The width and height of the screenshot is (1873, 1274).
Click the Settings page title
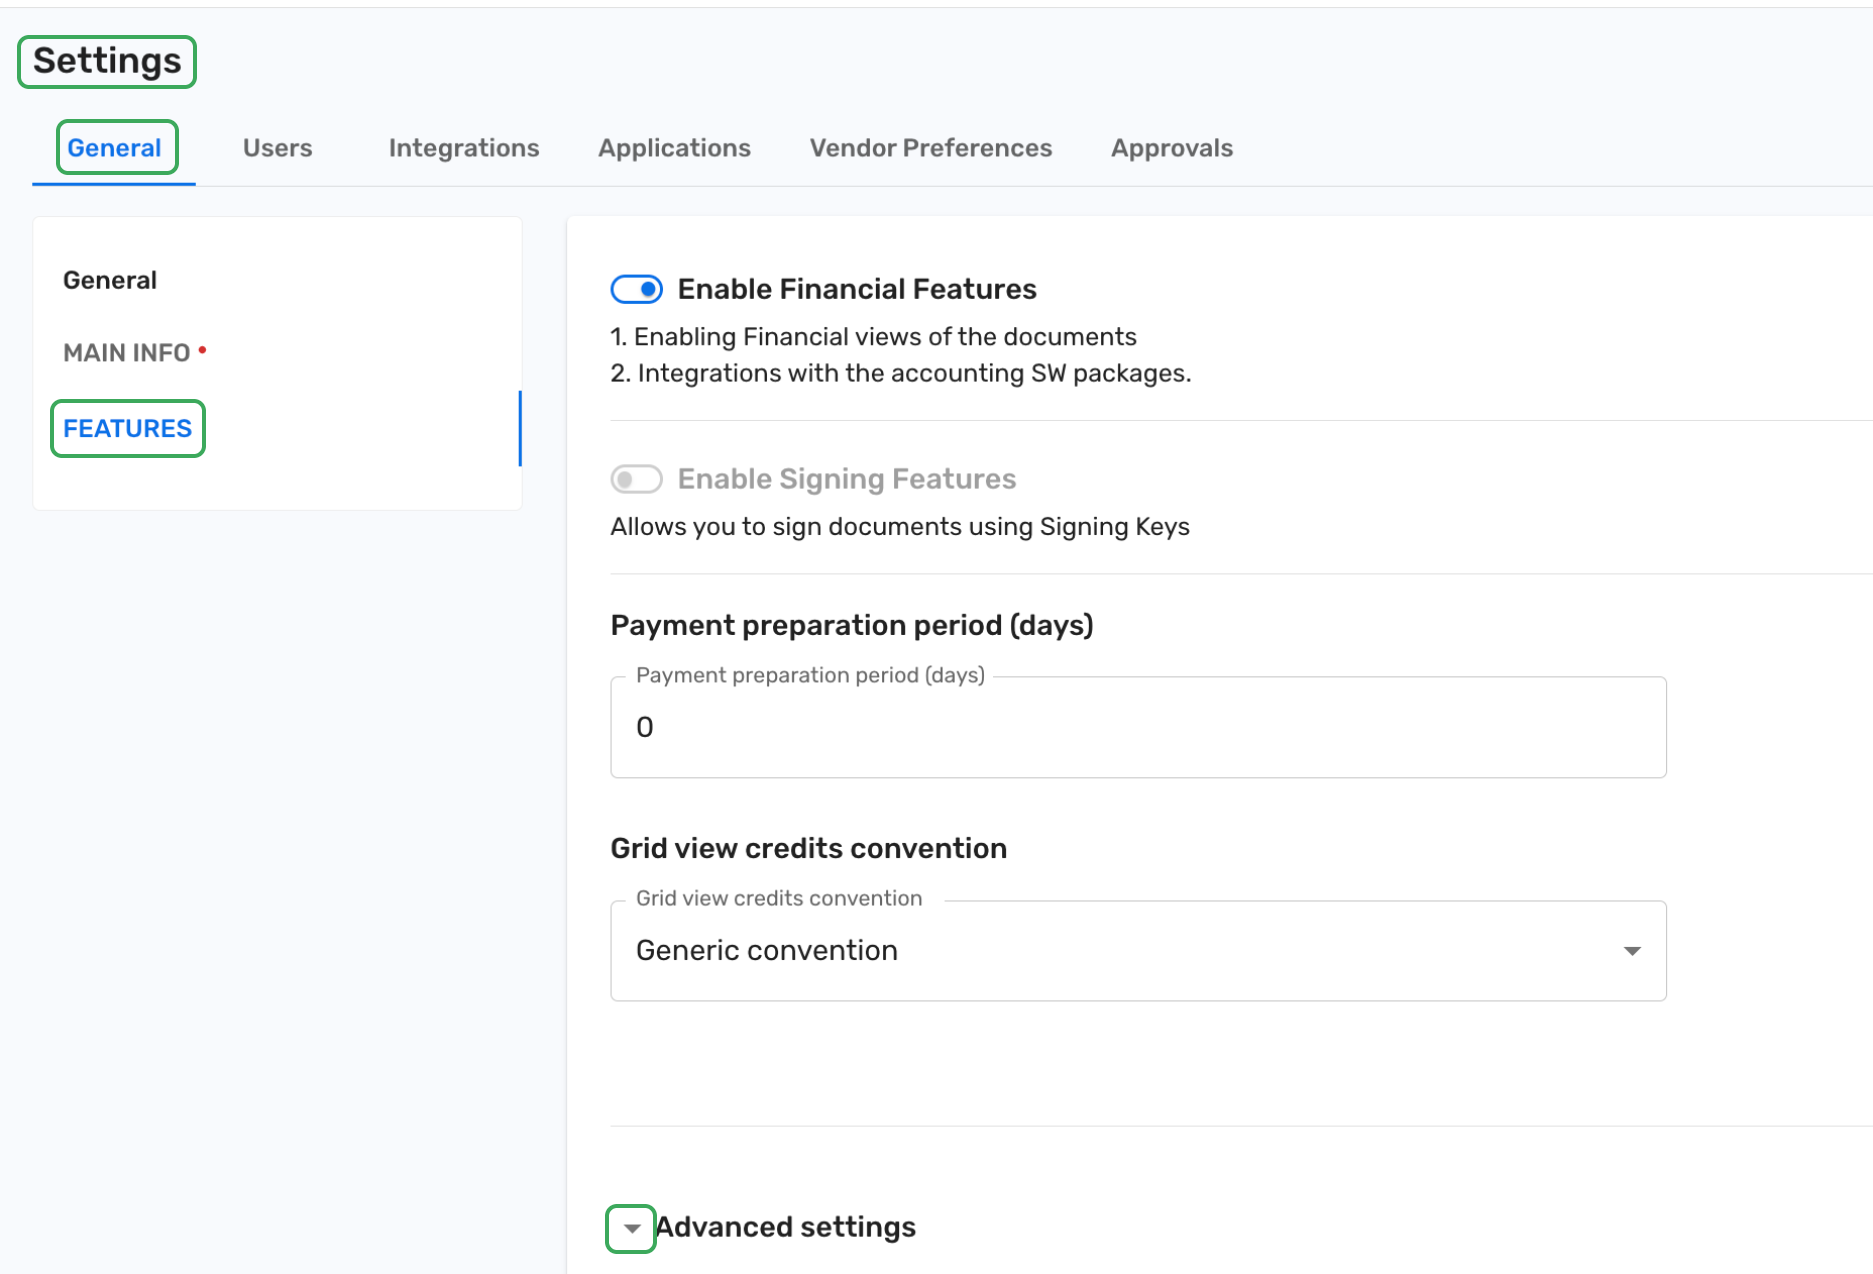[x=107, y=61]
